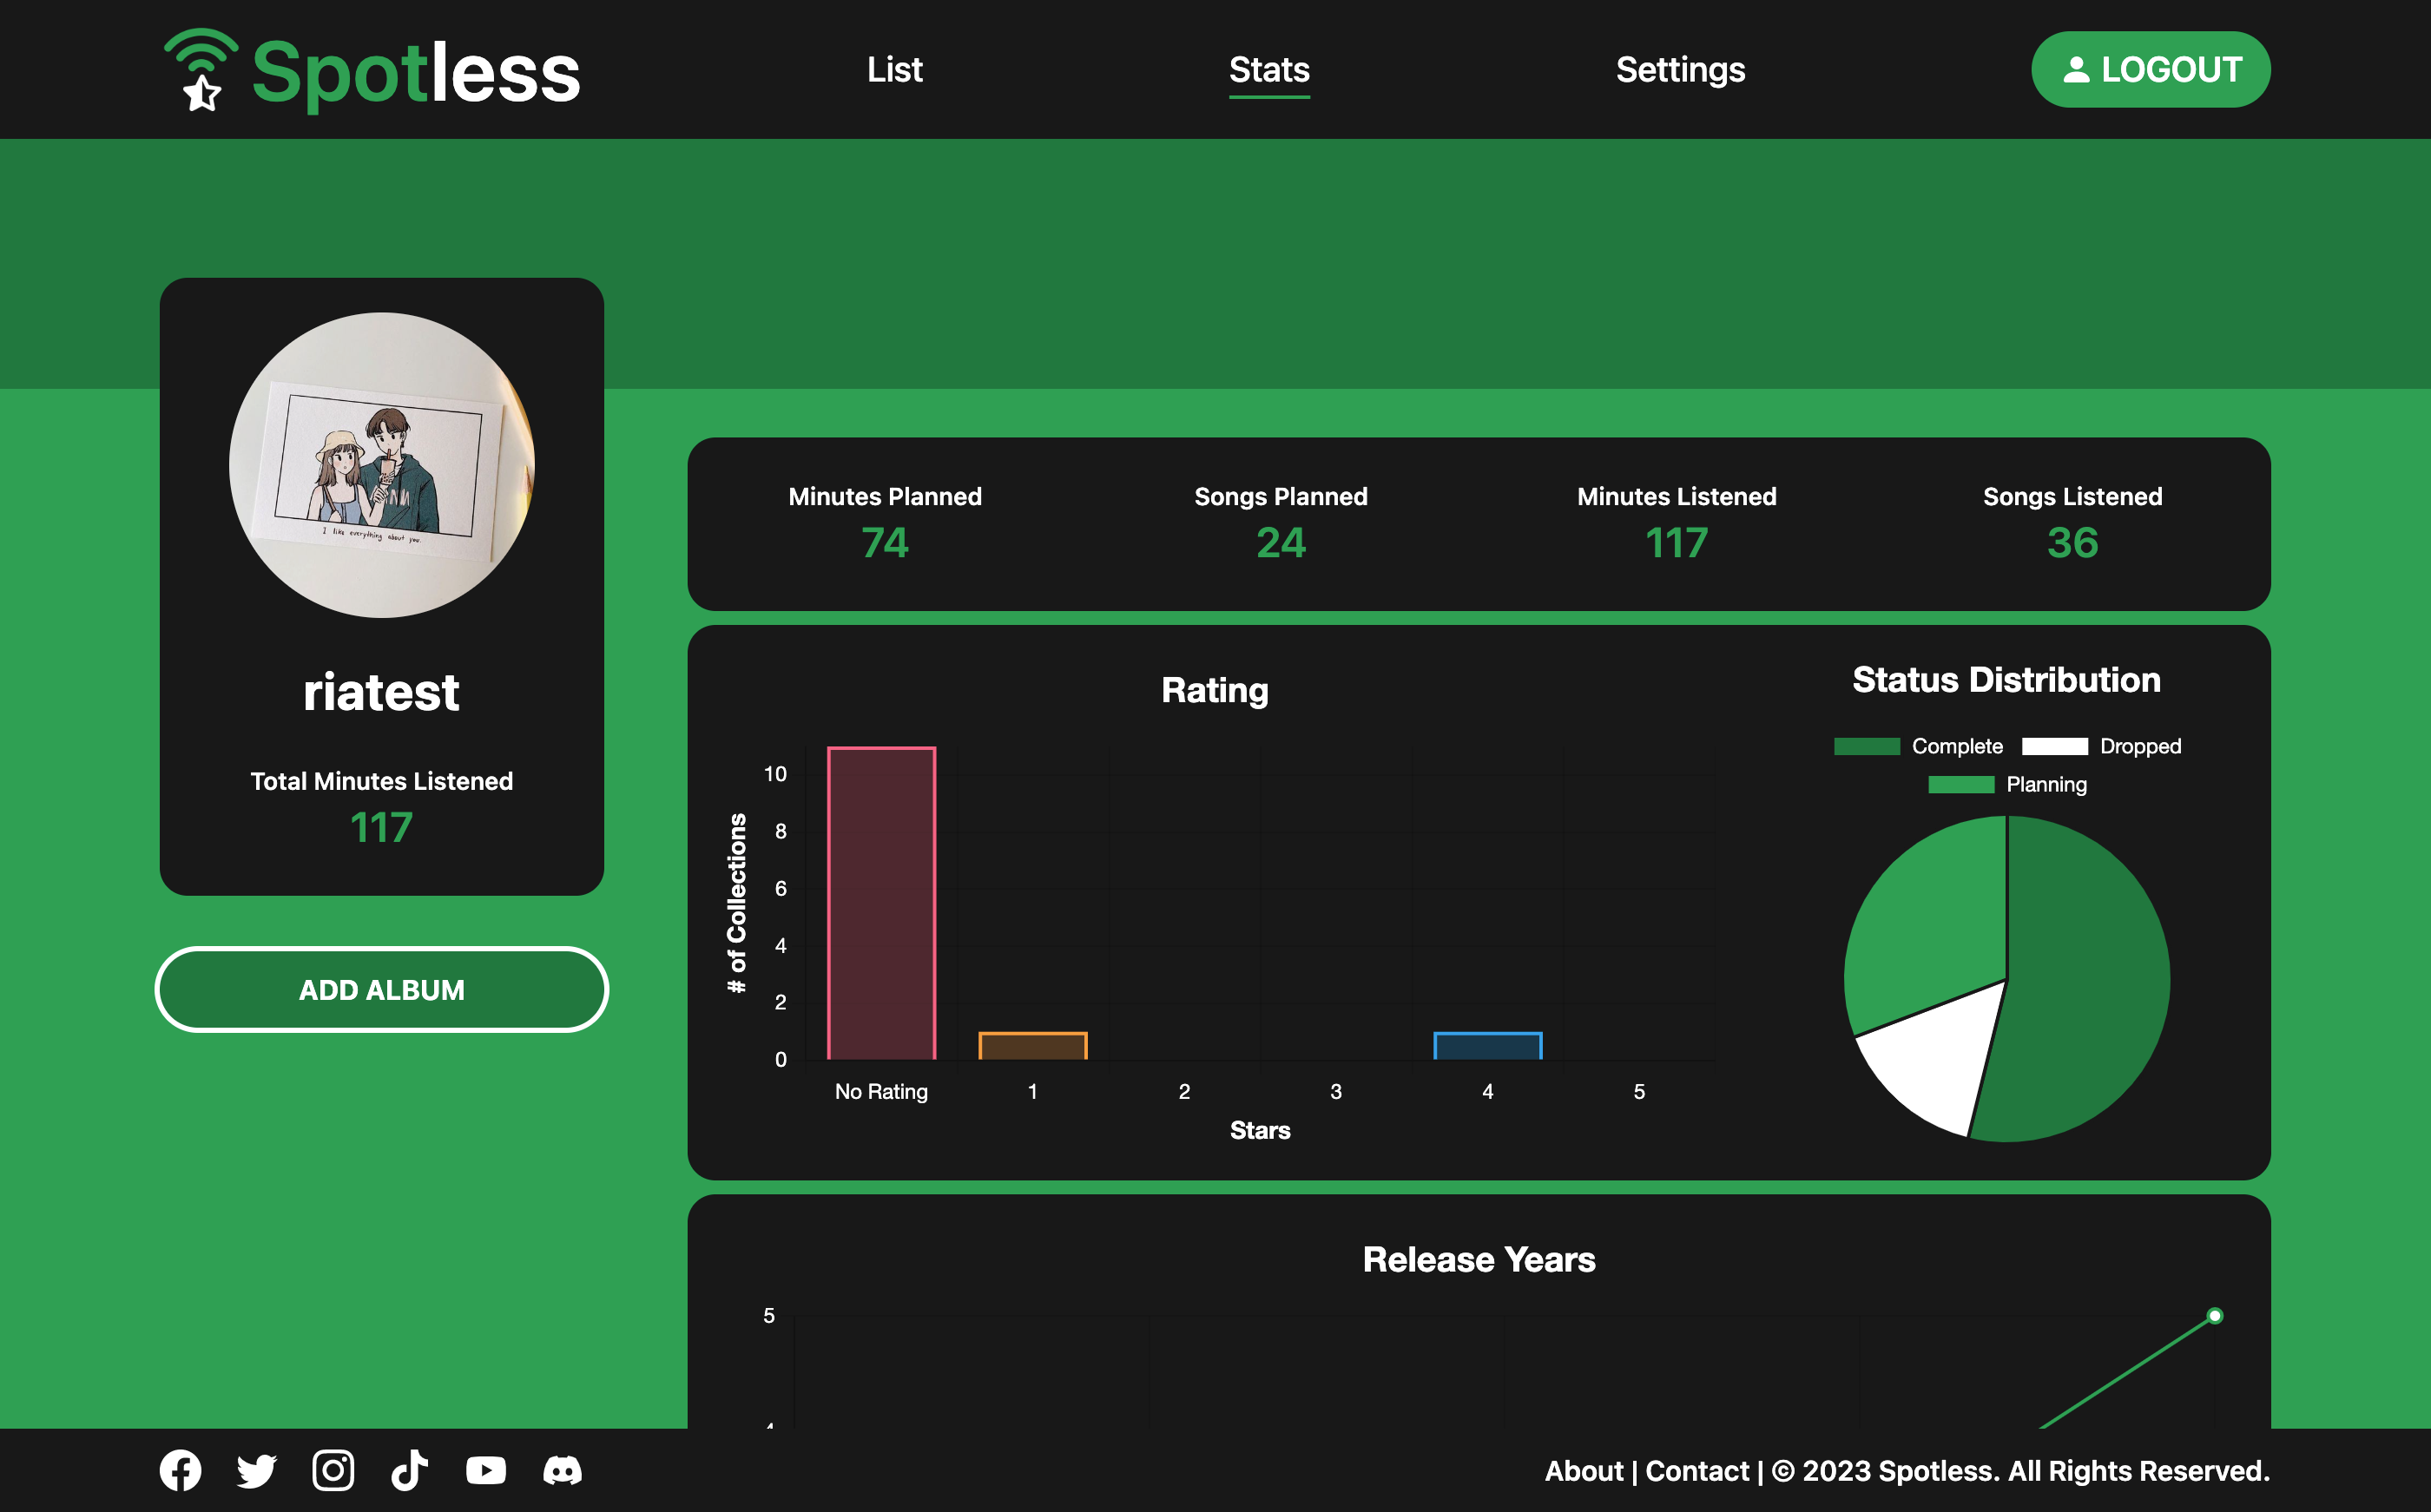2431x1512 pixels.
Task: Open the About link in the footer
Action: click(x=1584, y=1470)
